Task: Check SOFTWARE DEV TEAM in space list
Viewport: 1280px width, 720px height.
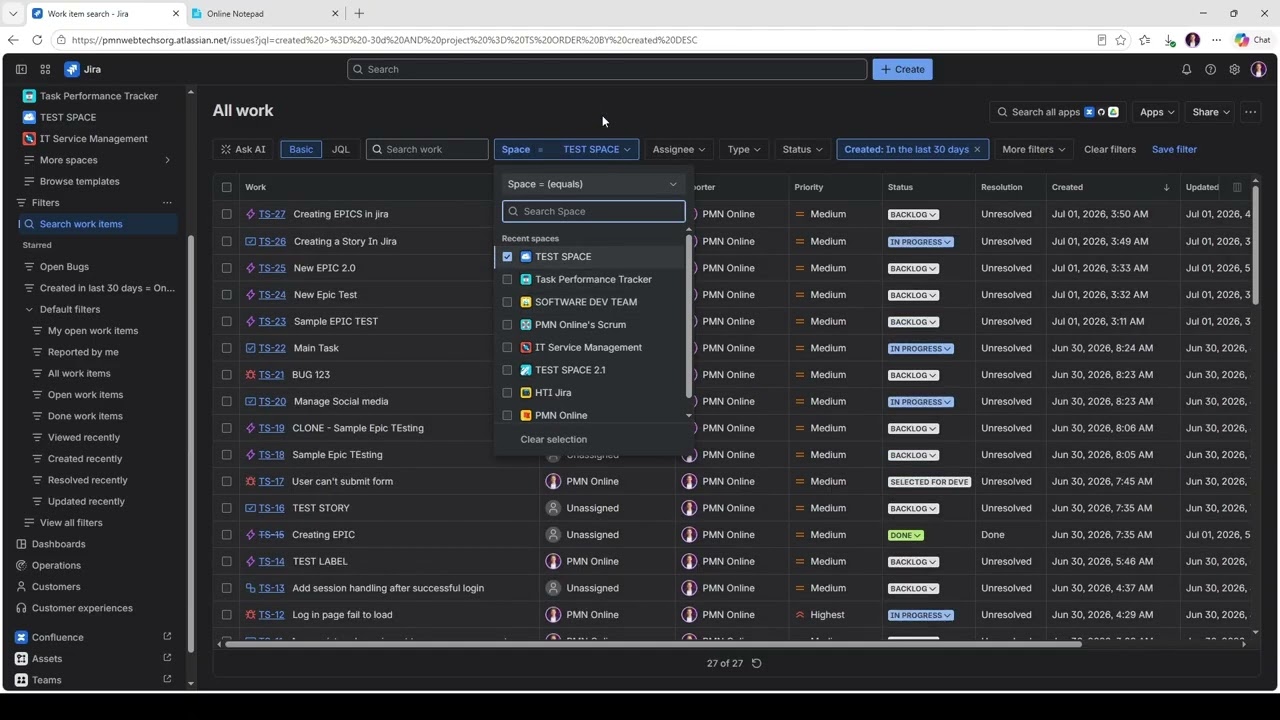Action: click(507, 302)
